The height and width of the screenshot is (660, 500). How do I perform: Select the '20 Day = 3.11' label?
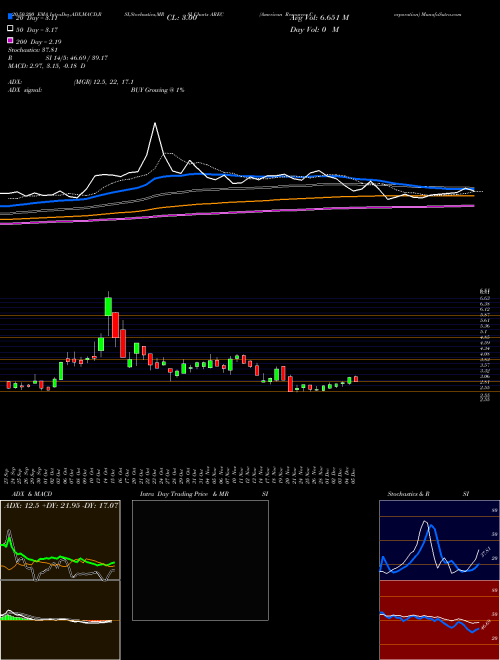37,18
